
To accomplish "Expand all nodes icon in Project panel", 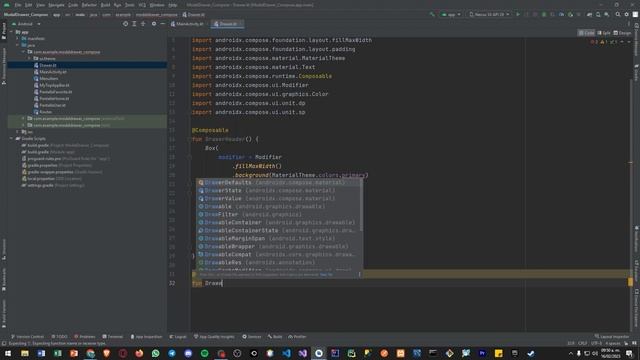I will (134, 24).
